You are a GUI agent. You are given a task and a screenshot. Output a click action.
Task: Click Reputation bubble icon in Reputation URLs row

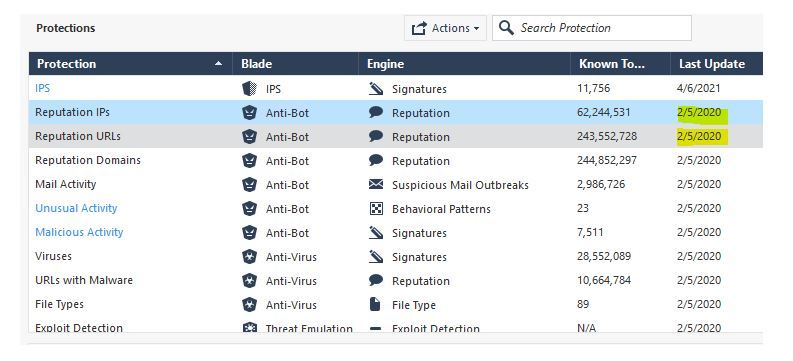point(376,137)
